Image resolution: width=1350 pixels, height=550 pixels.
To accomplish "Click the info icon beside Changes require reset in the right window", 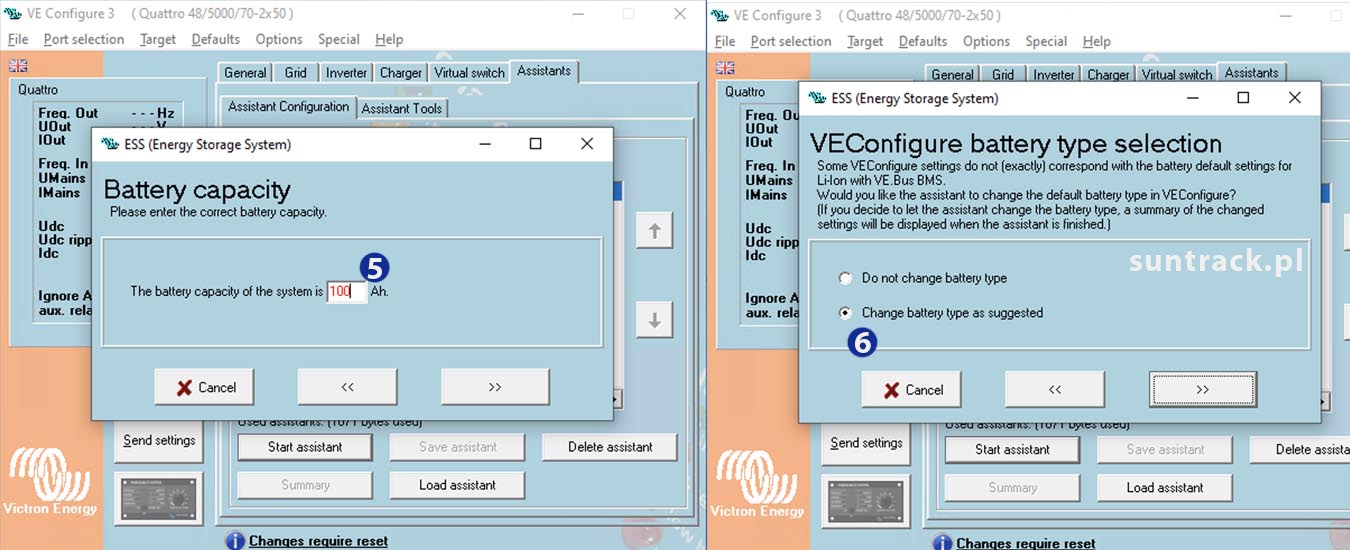I will tap(942, 543).
